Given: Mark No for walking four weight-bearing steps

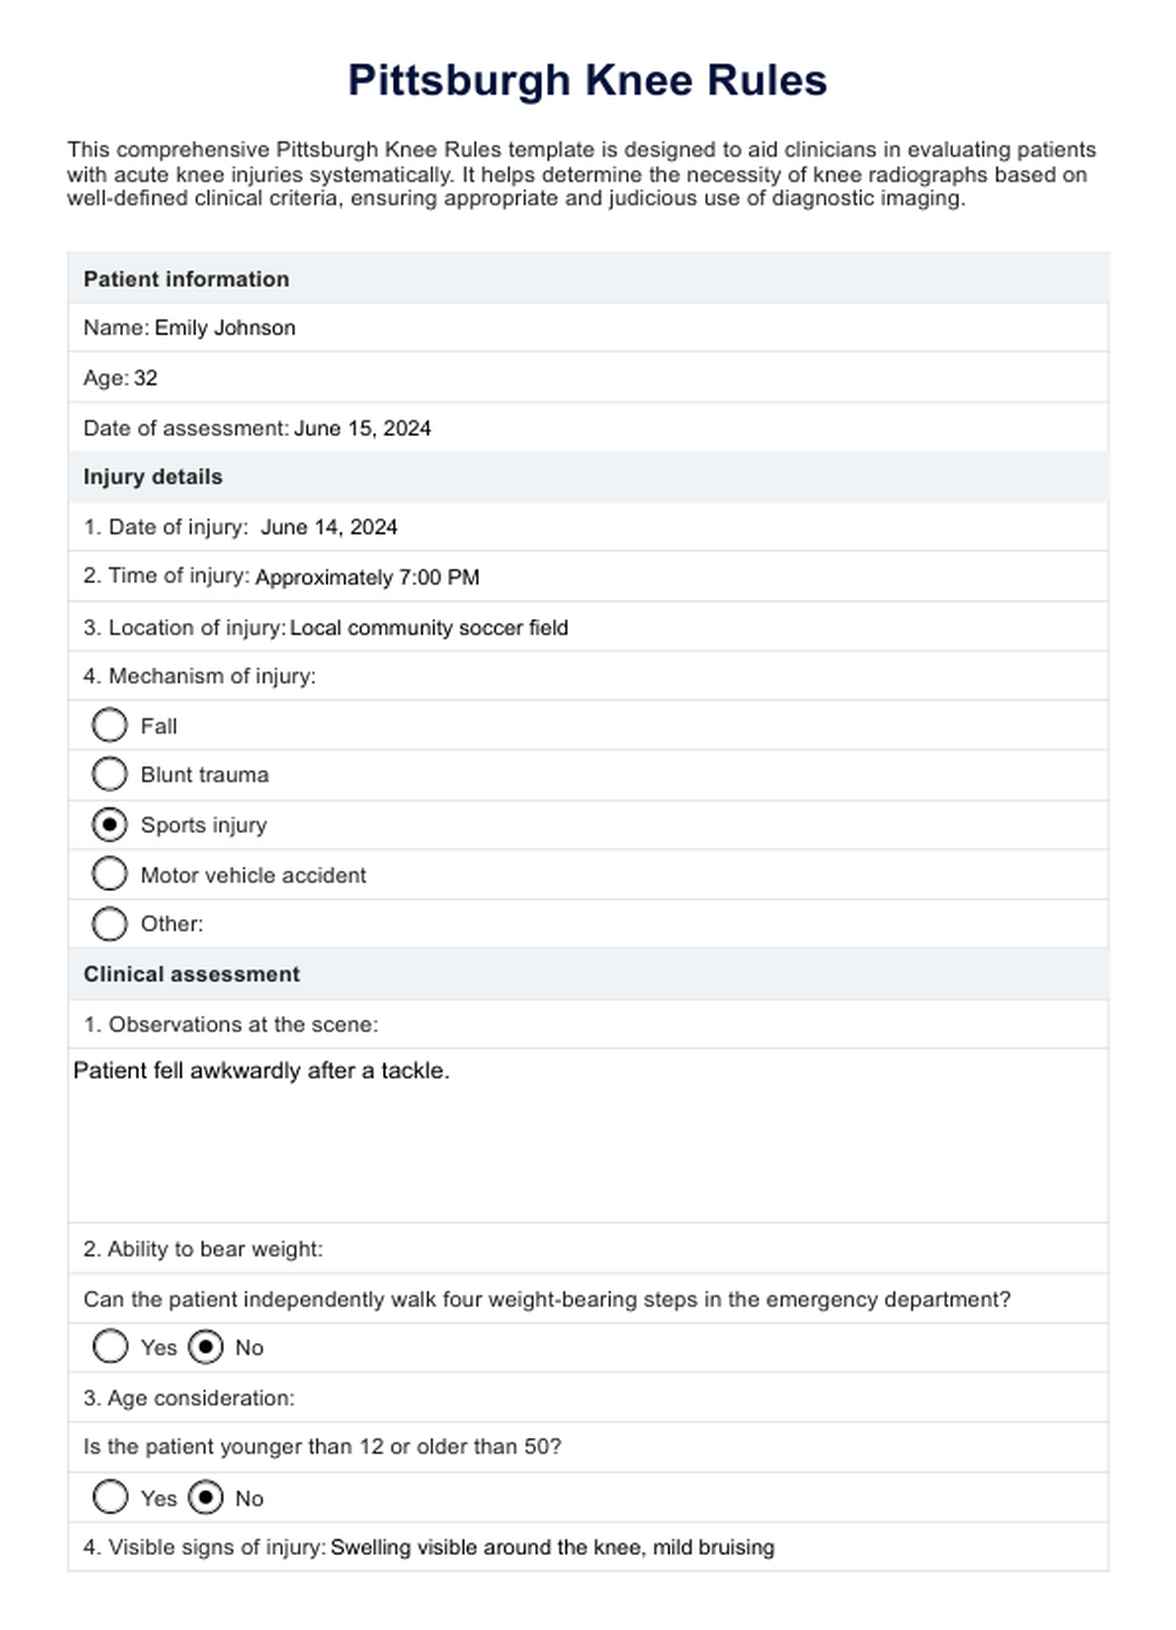Looking at the screenshot, I should [205, 1347].
